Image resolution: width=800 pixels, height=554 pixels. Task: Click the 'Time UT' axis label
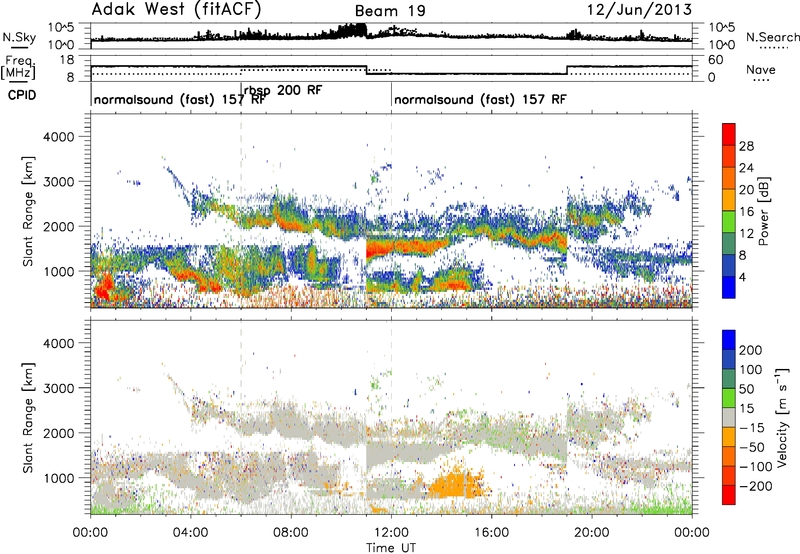click(x=391, y=548)
